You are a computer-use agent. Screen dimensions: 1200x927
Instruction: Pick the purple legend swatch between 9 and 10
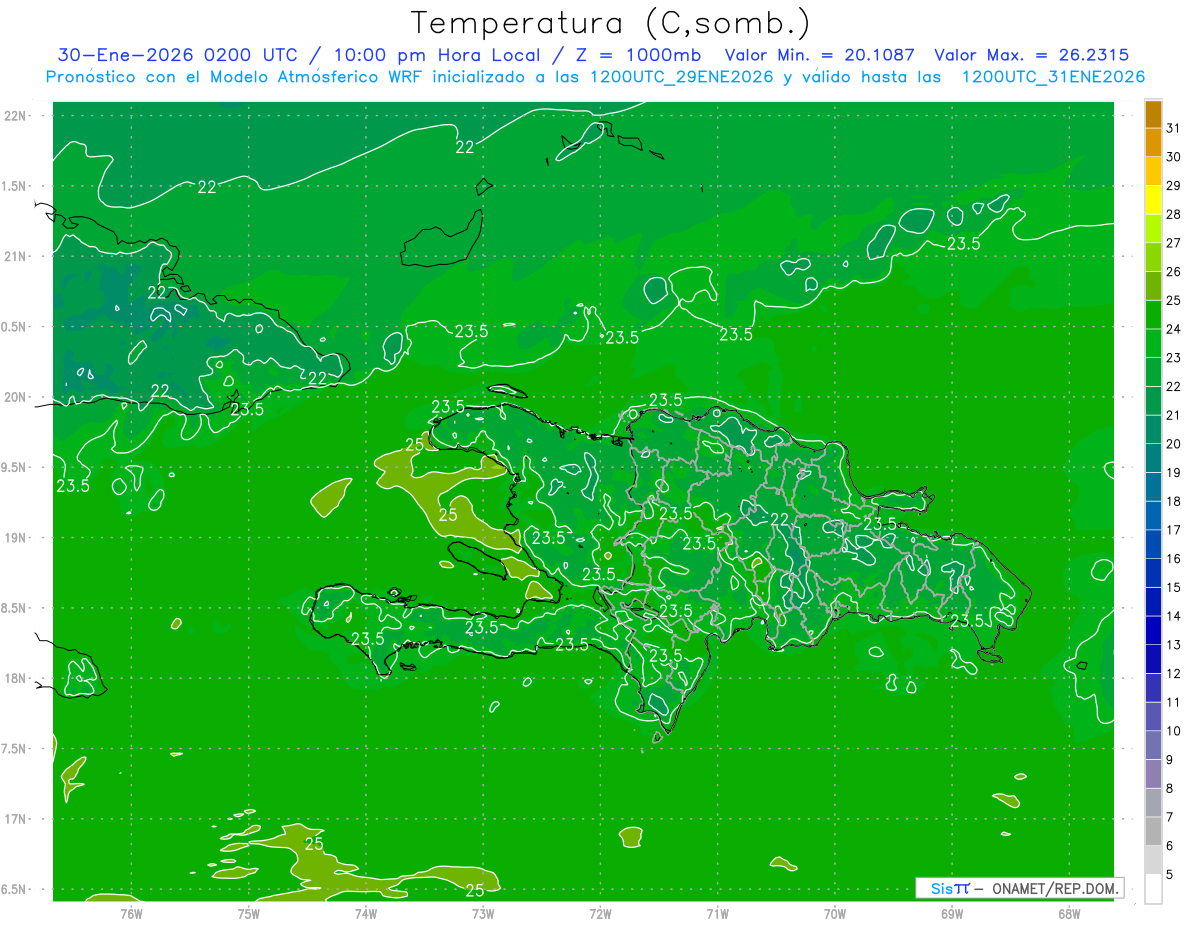pyautogui.click(x=1153, y=746)
